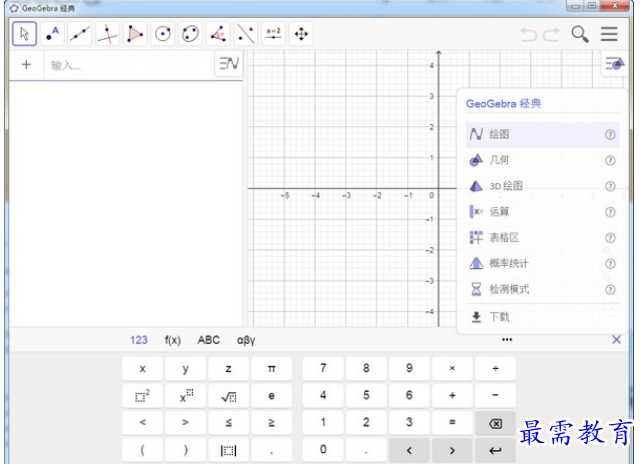
Task: Toggle the algebra view style bar
Action: click(229, 63)
